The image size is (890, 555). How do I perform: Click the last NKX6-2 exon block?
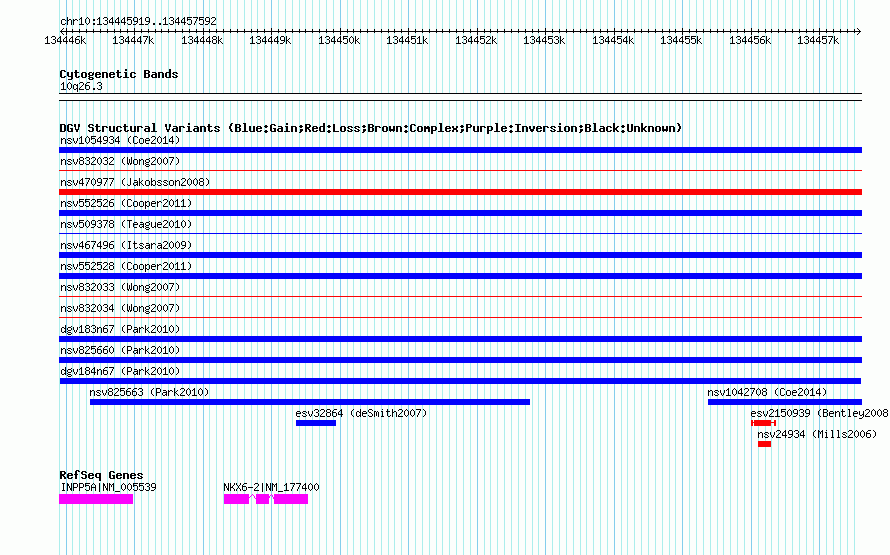pos(291,499)
